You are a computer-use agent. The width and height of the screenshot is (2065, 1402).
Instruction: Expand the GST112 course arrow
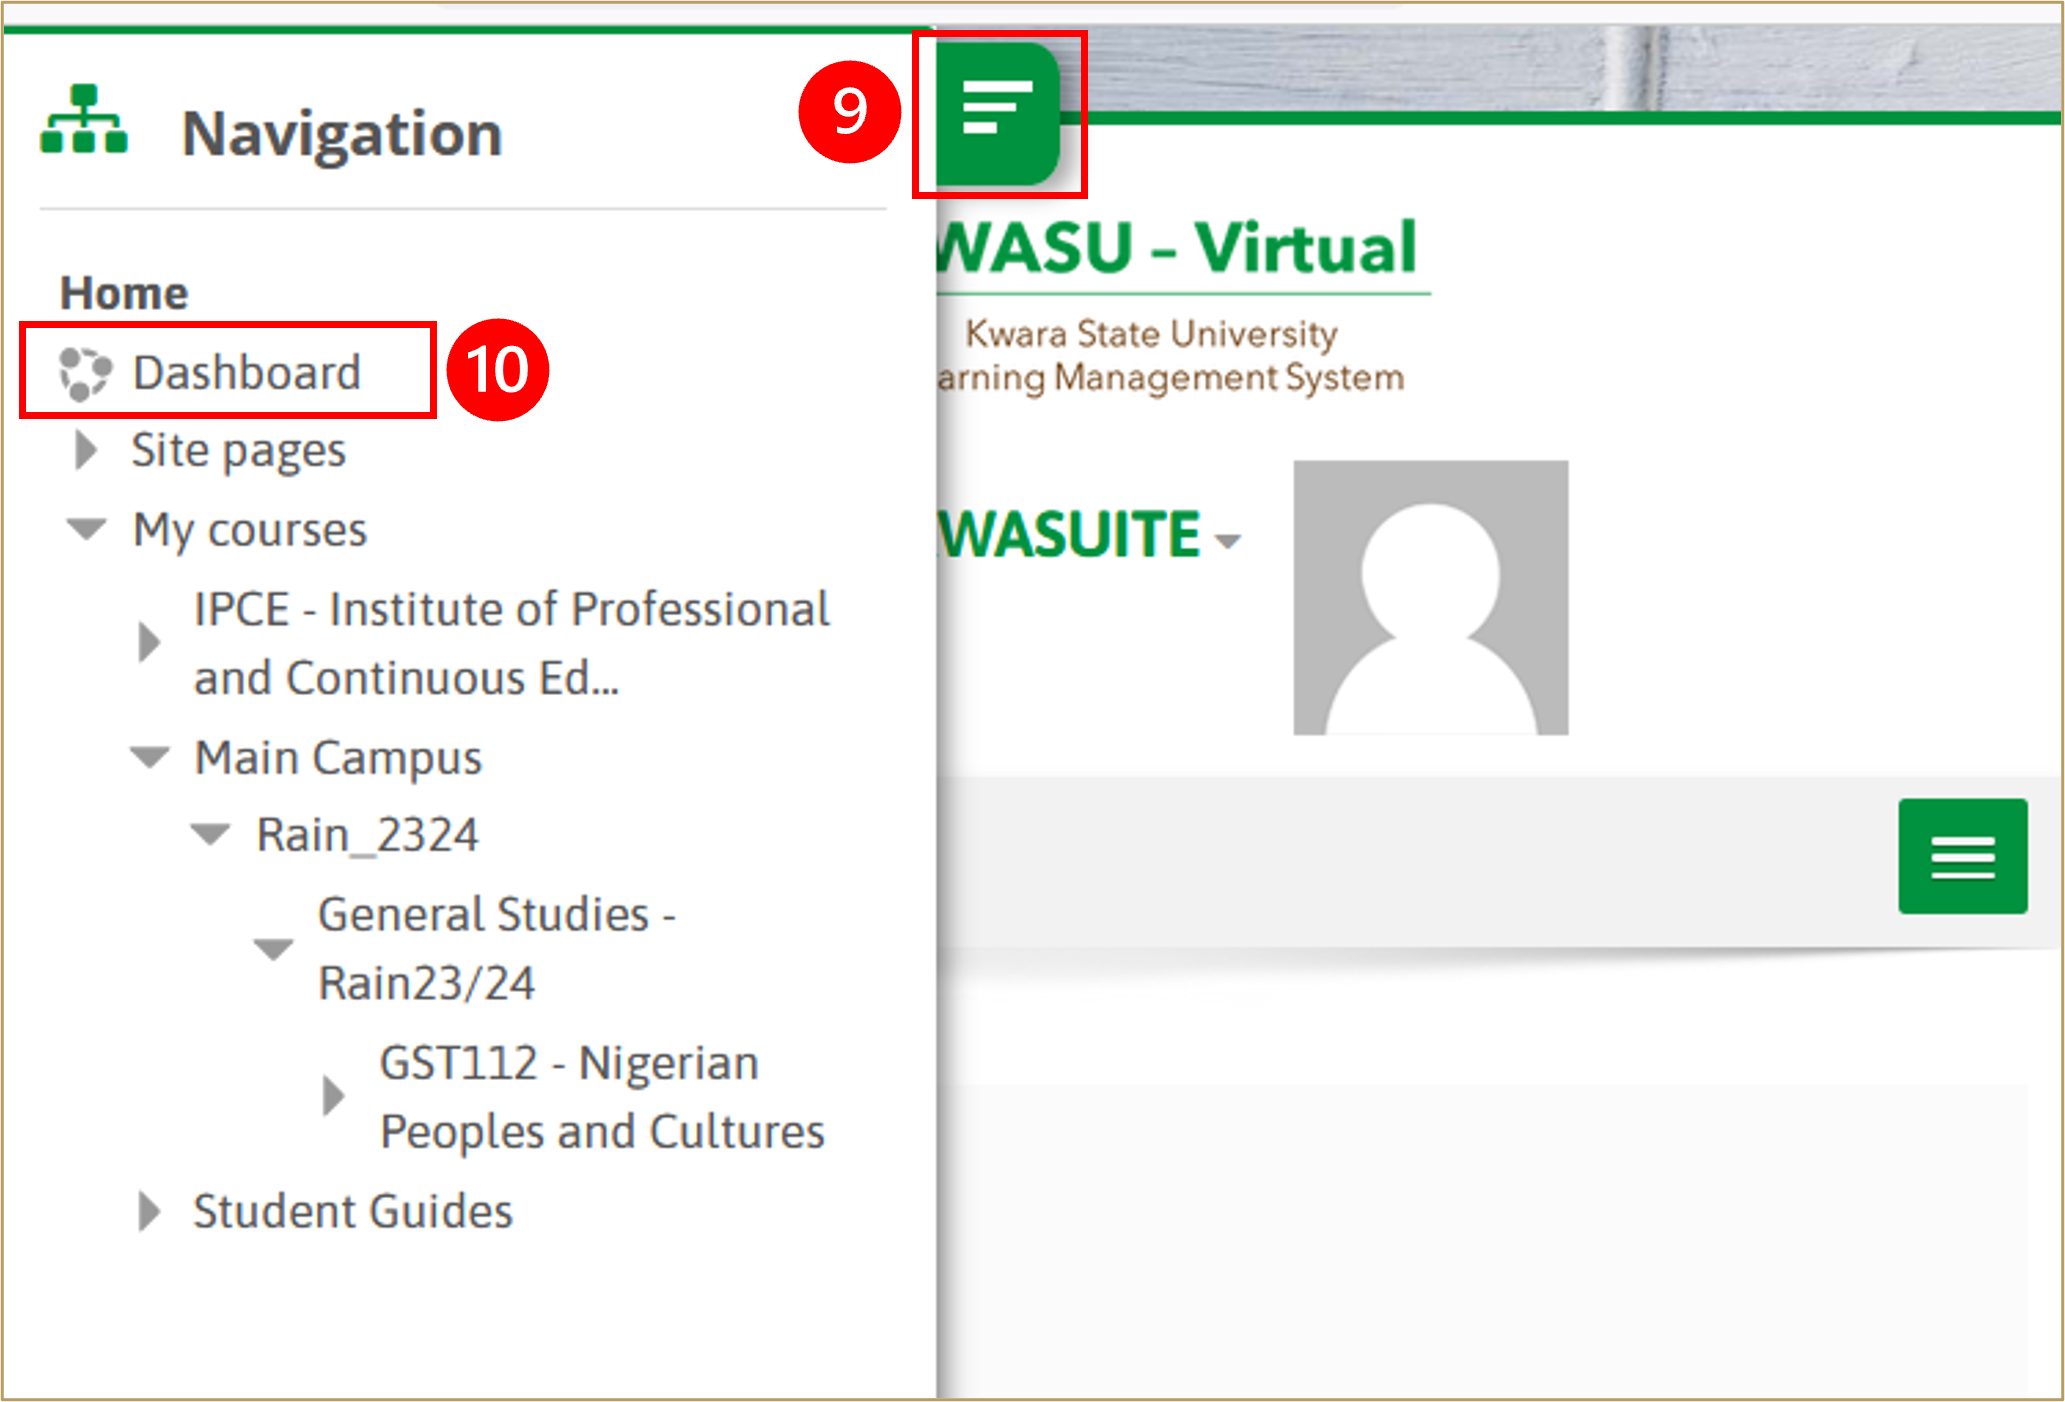(334, 1096)
